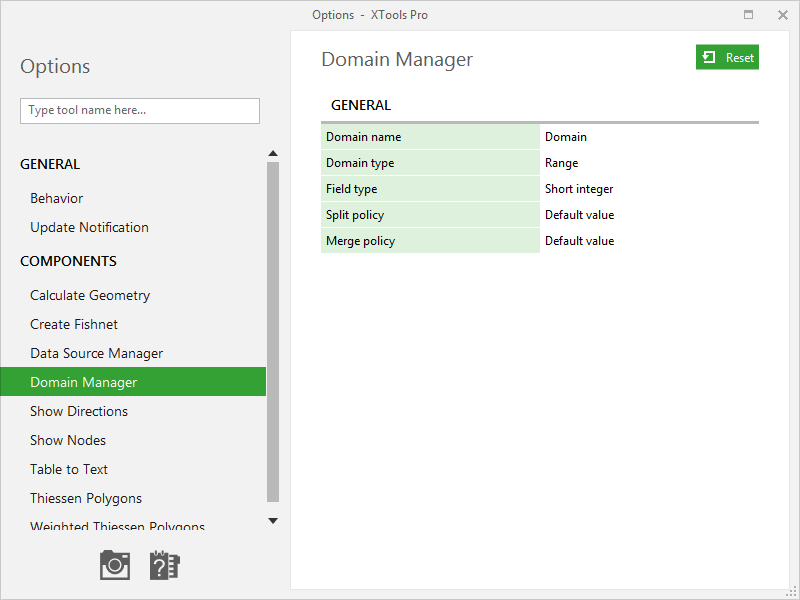Click the tool name search field
Image resolution: width=800 pixels, height=600 pixels.
140,111
